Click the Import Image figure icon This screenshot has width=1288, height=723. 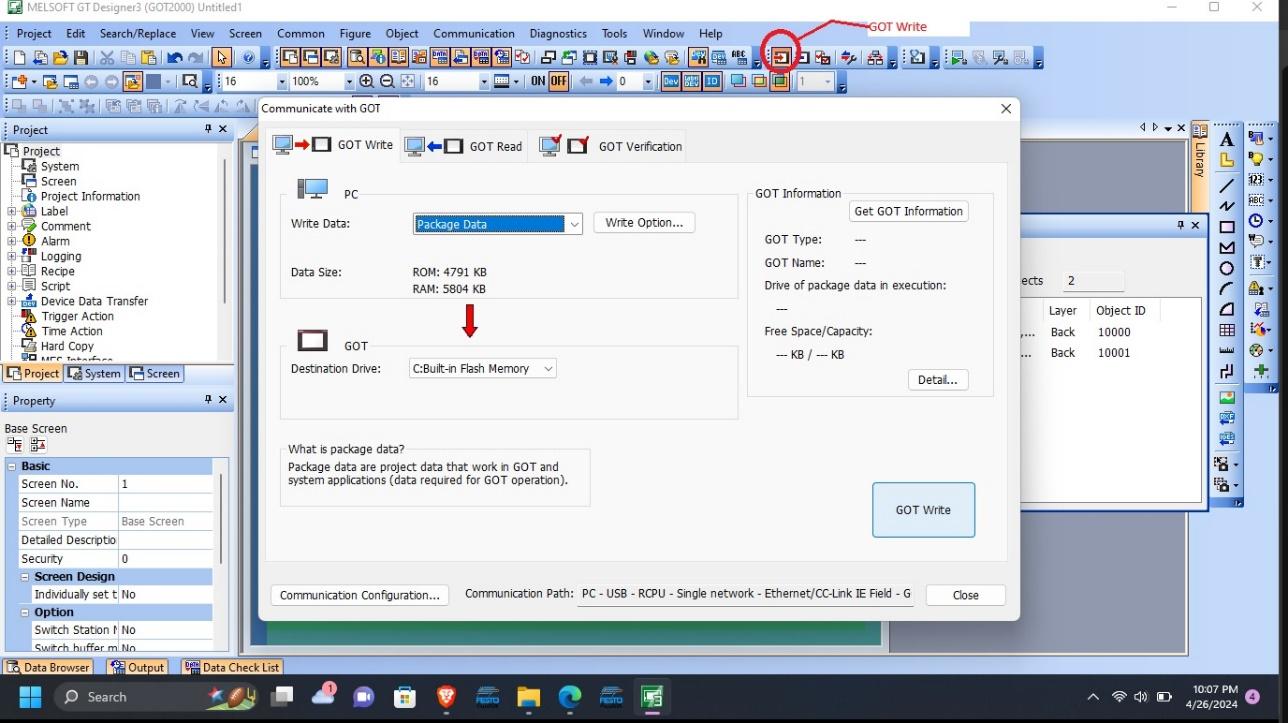pos(1227,397)
